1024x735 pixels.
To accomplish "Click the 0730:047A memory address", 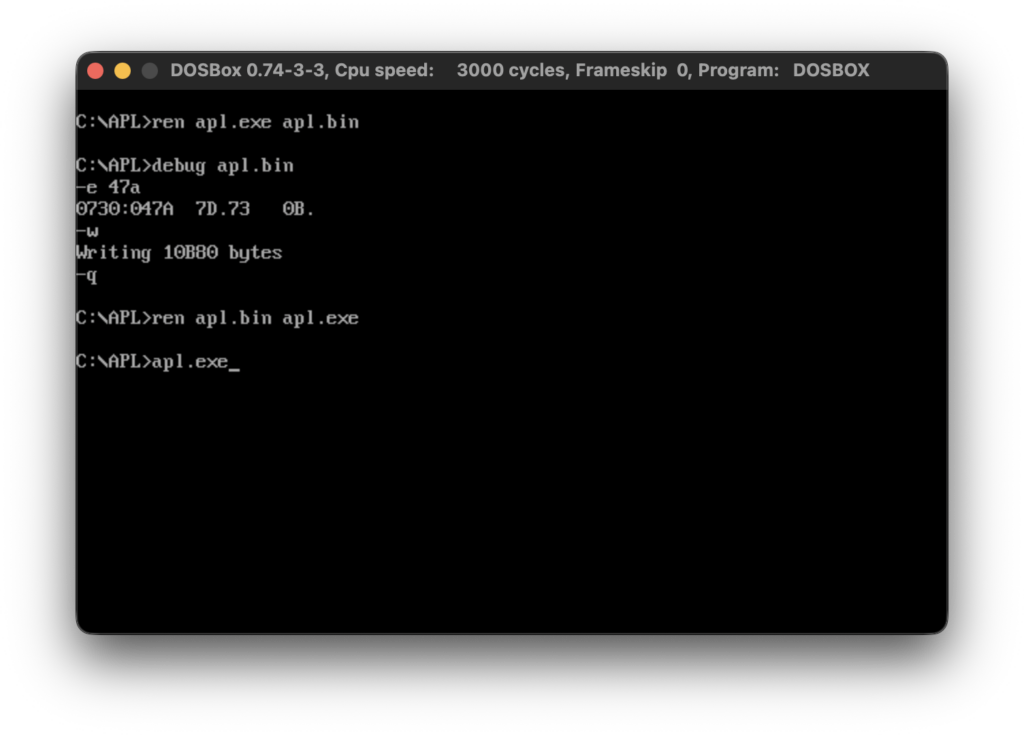I will (x=124, y=209).
